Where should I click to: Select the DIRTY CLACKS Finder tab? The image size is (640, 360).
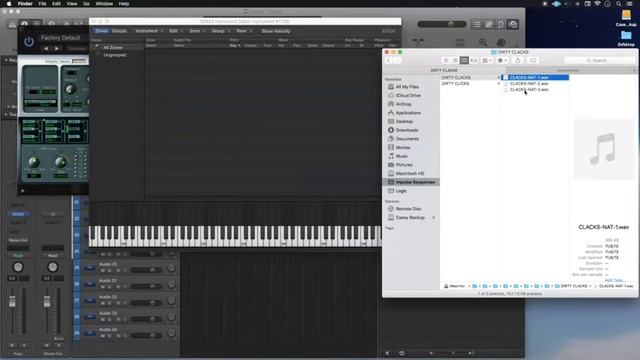click(444, 71)
